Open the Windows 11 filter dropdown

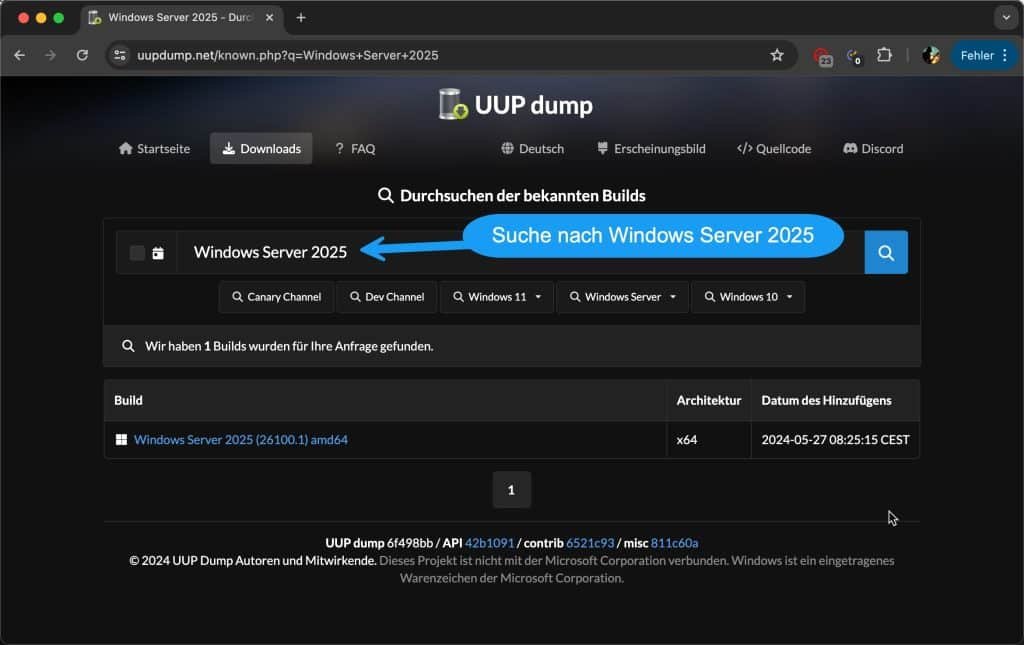(x=496, y=296)
